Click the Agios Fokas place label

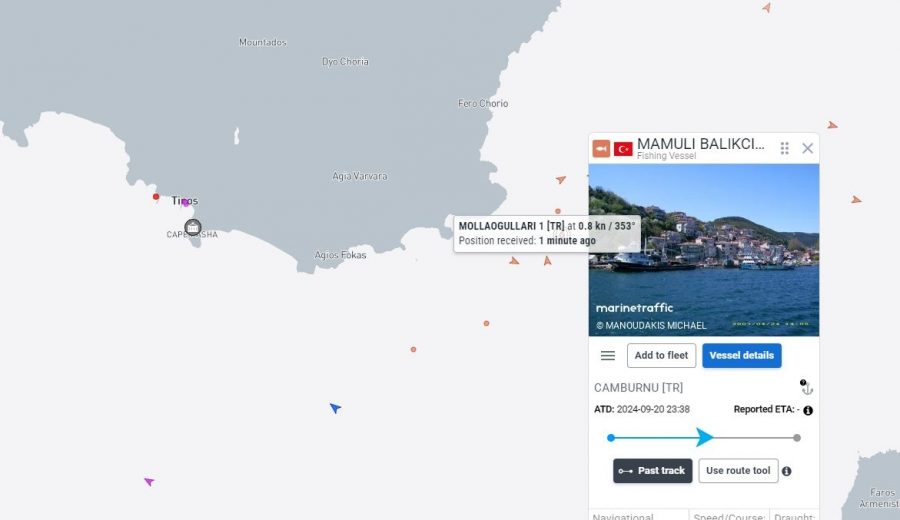click(340, 255)
